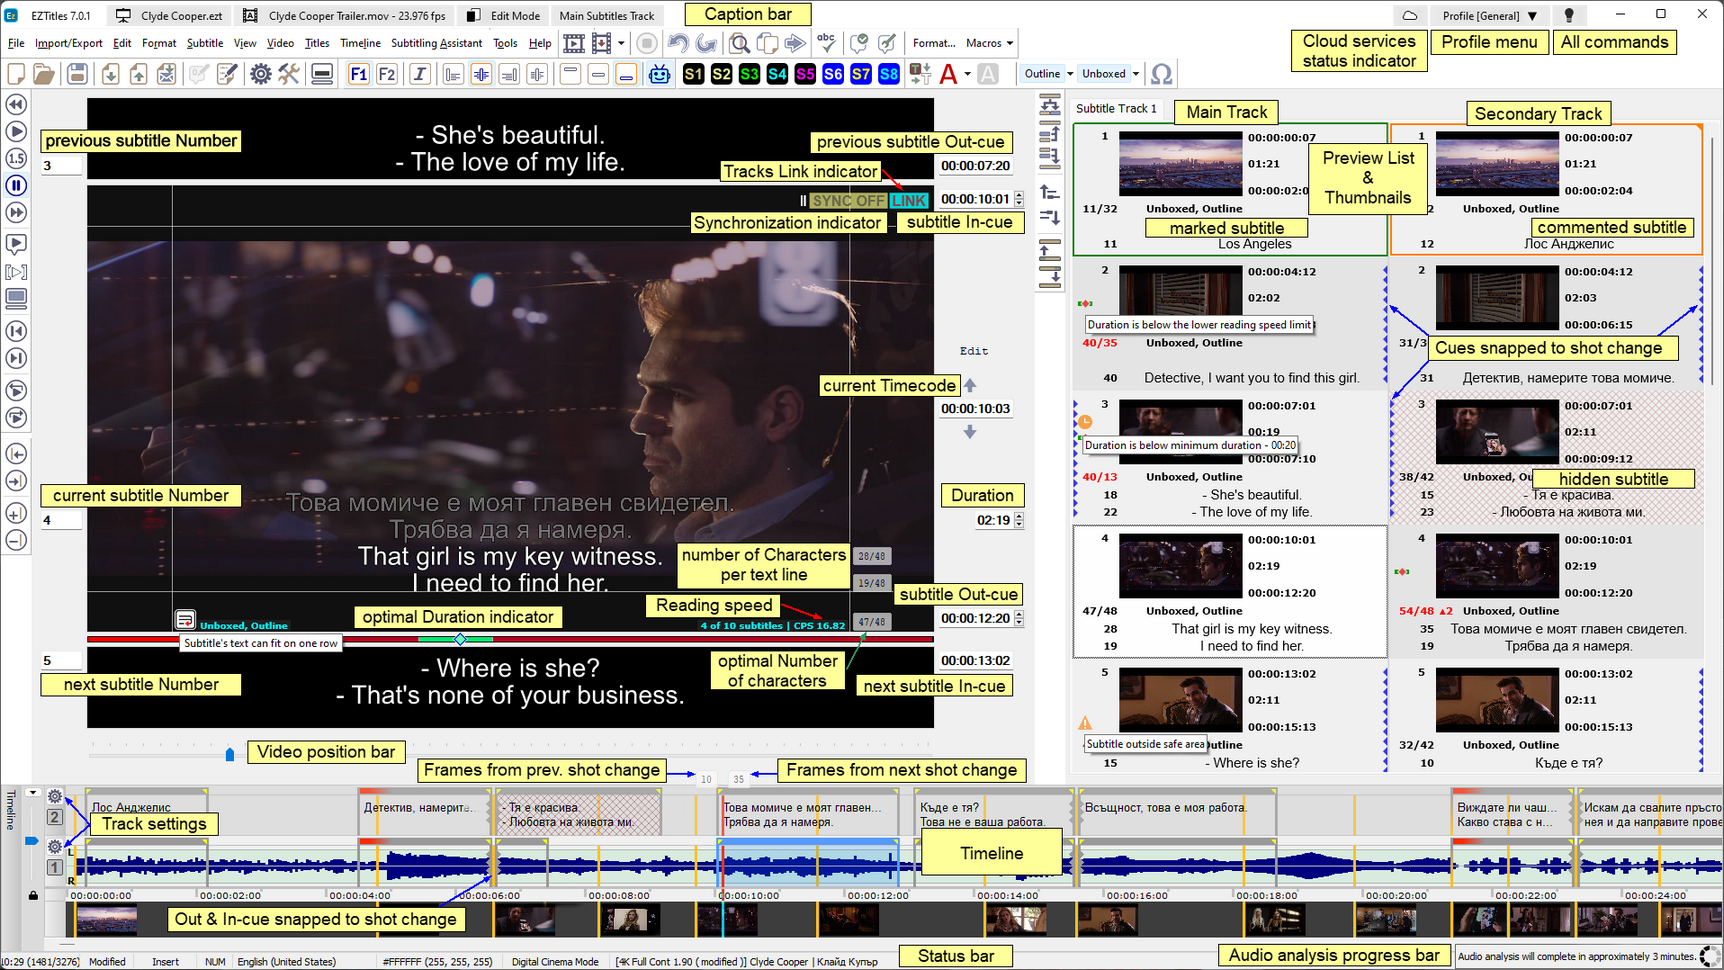Toggle the LINK tracks indicator
The height and width of the screenshot is (970, 1724).
pos(908,200)
